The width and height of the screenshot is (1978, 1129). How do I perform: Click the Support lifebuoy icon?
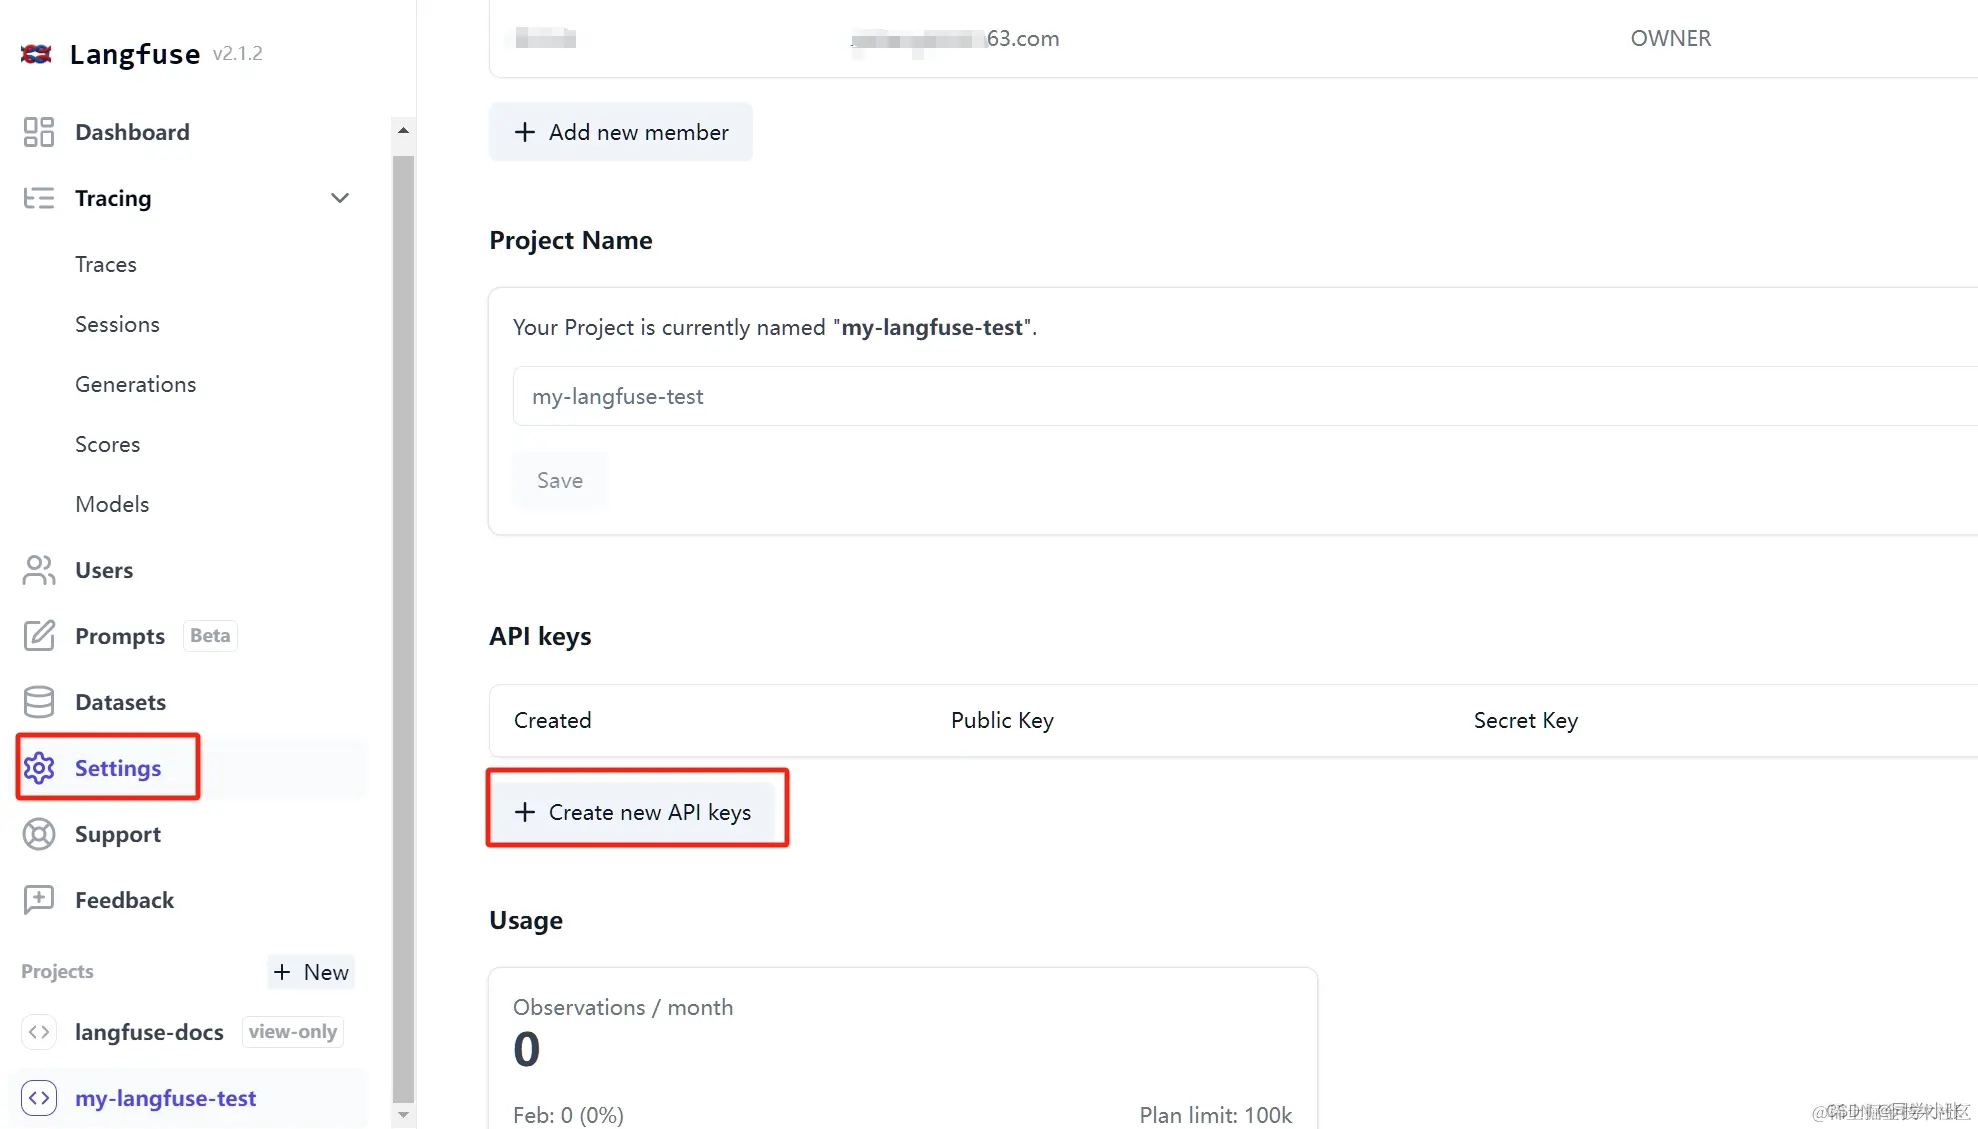click(38, 834)
